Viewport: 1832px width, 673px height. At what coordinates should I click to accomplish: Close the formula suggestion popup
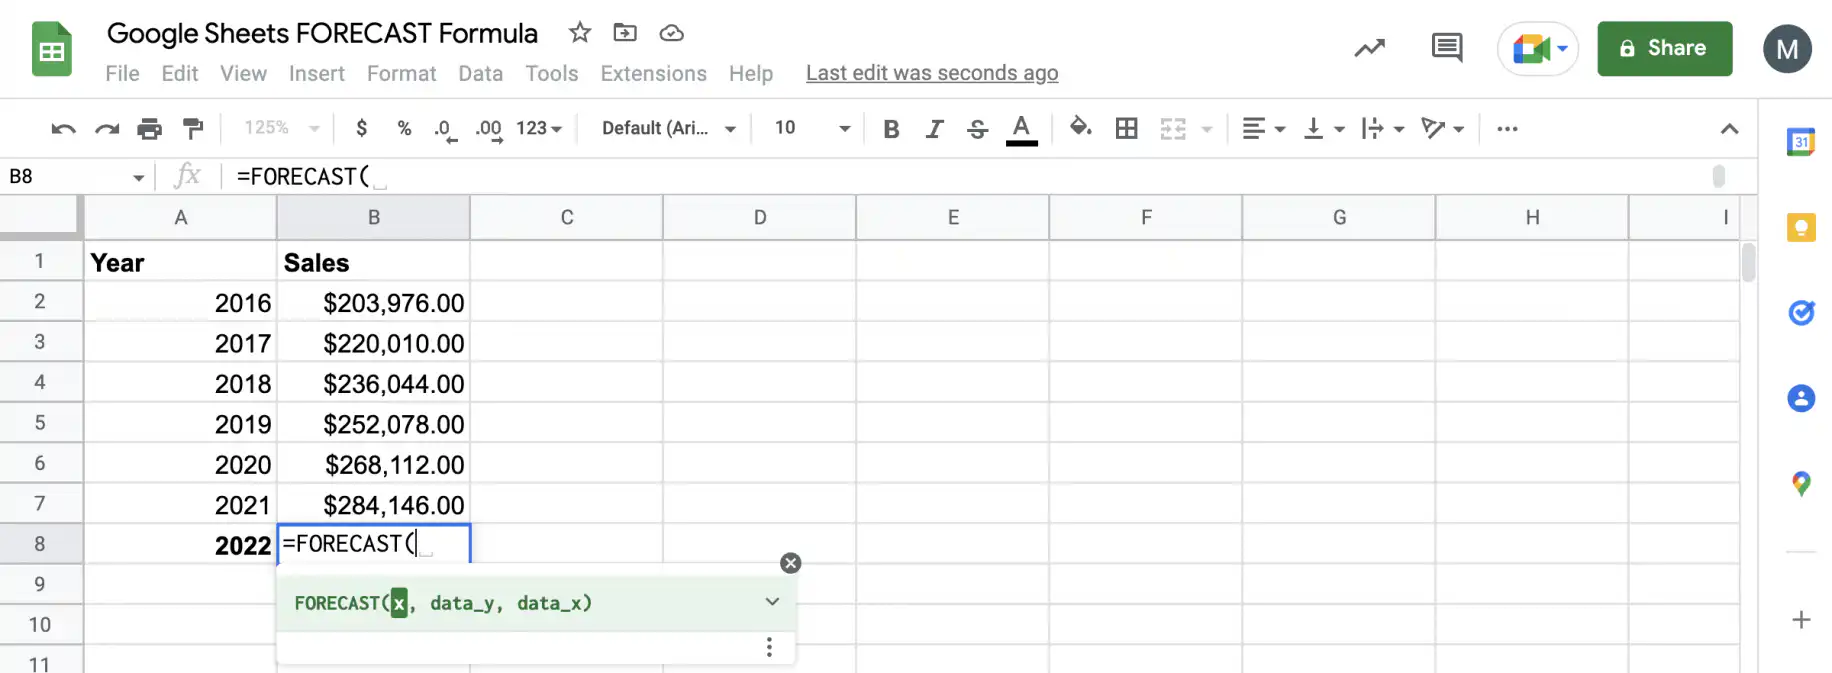pyautogui.click(x=791, y=563)
